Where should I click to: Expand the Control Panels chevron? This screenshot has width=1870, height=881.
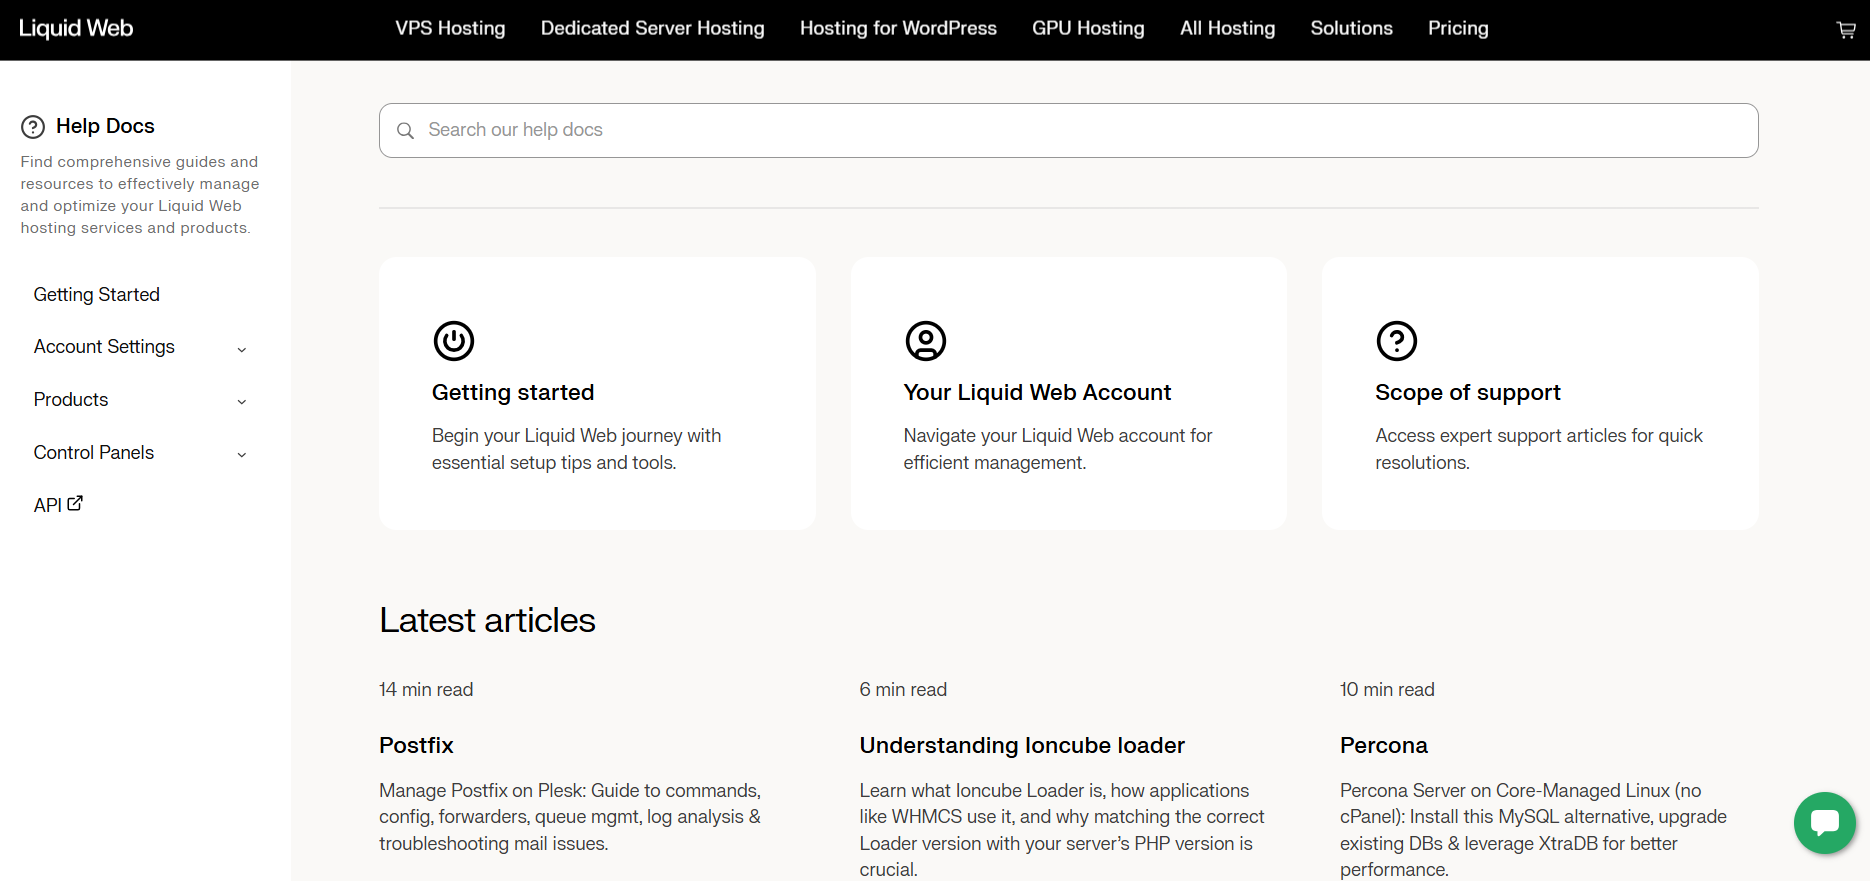click(x=241, y=455)
